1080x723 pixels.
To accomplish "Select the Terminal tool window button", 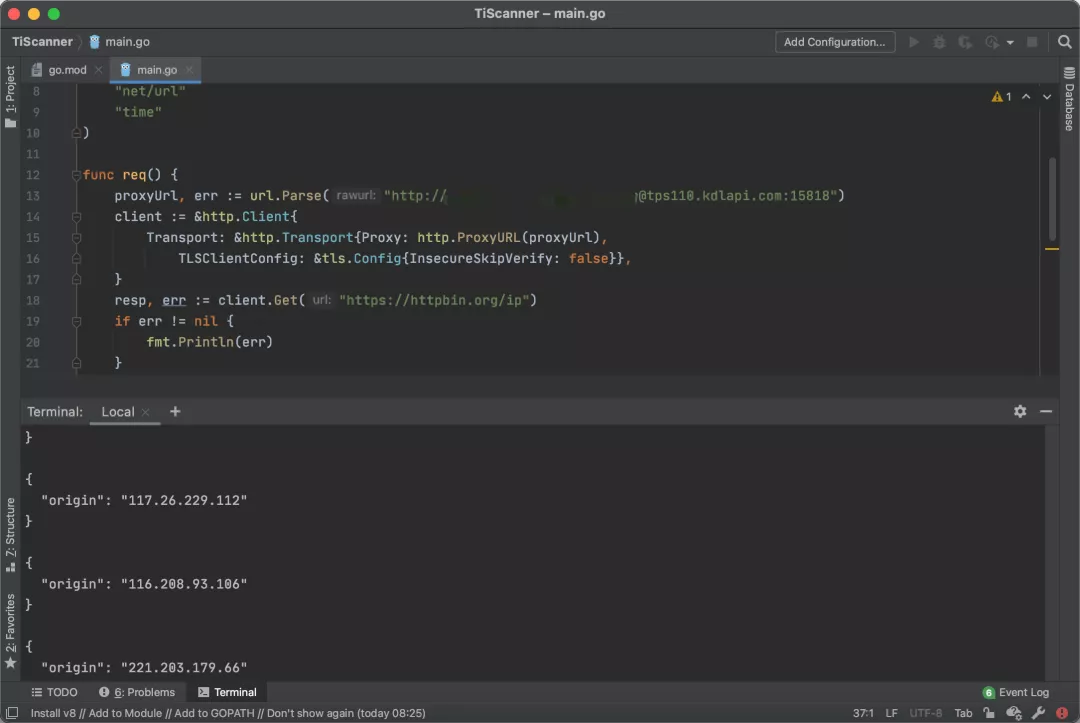I will (x=227, y=692).
